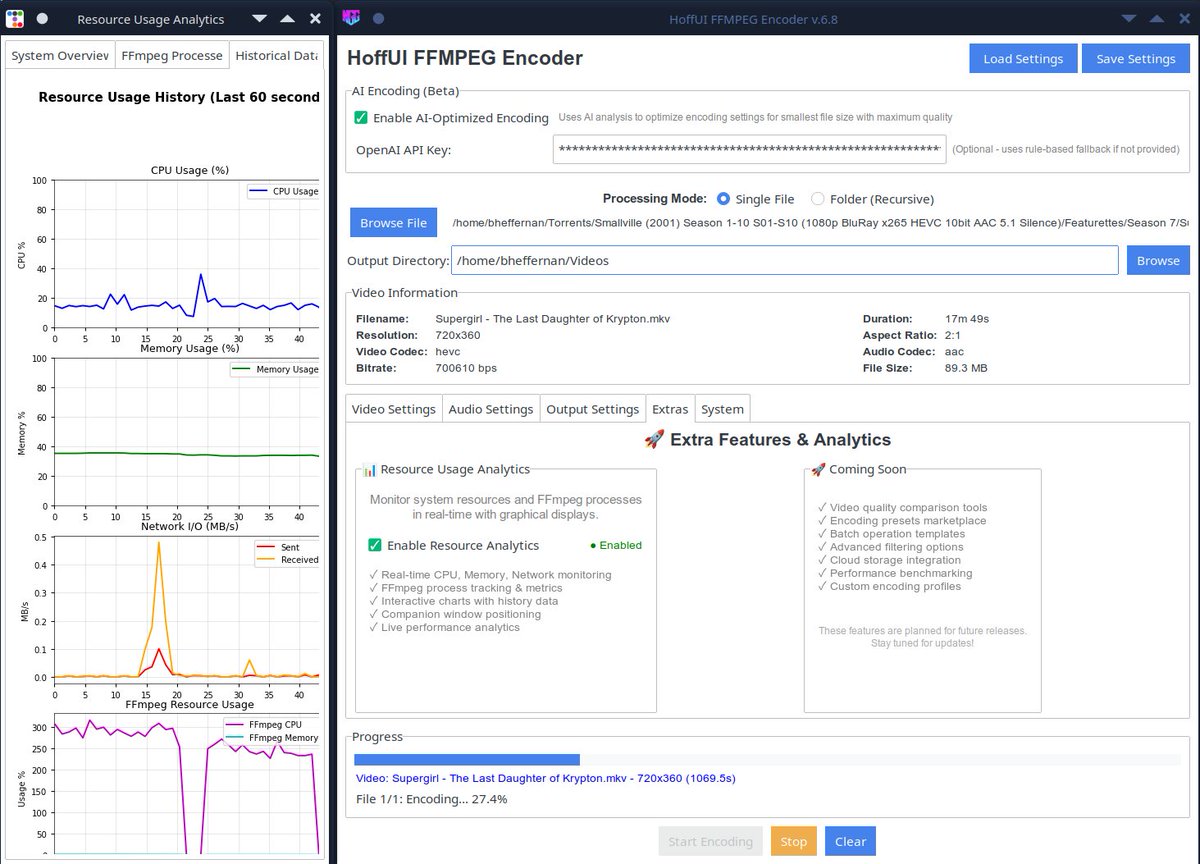Click the Cloud storage integration item
The height and width of the screenshot is (864, 1200).
click(889, 560)
